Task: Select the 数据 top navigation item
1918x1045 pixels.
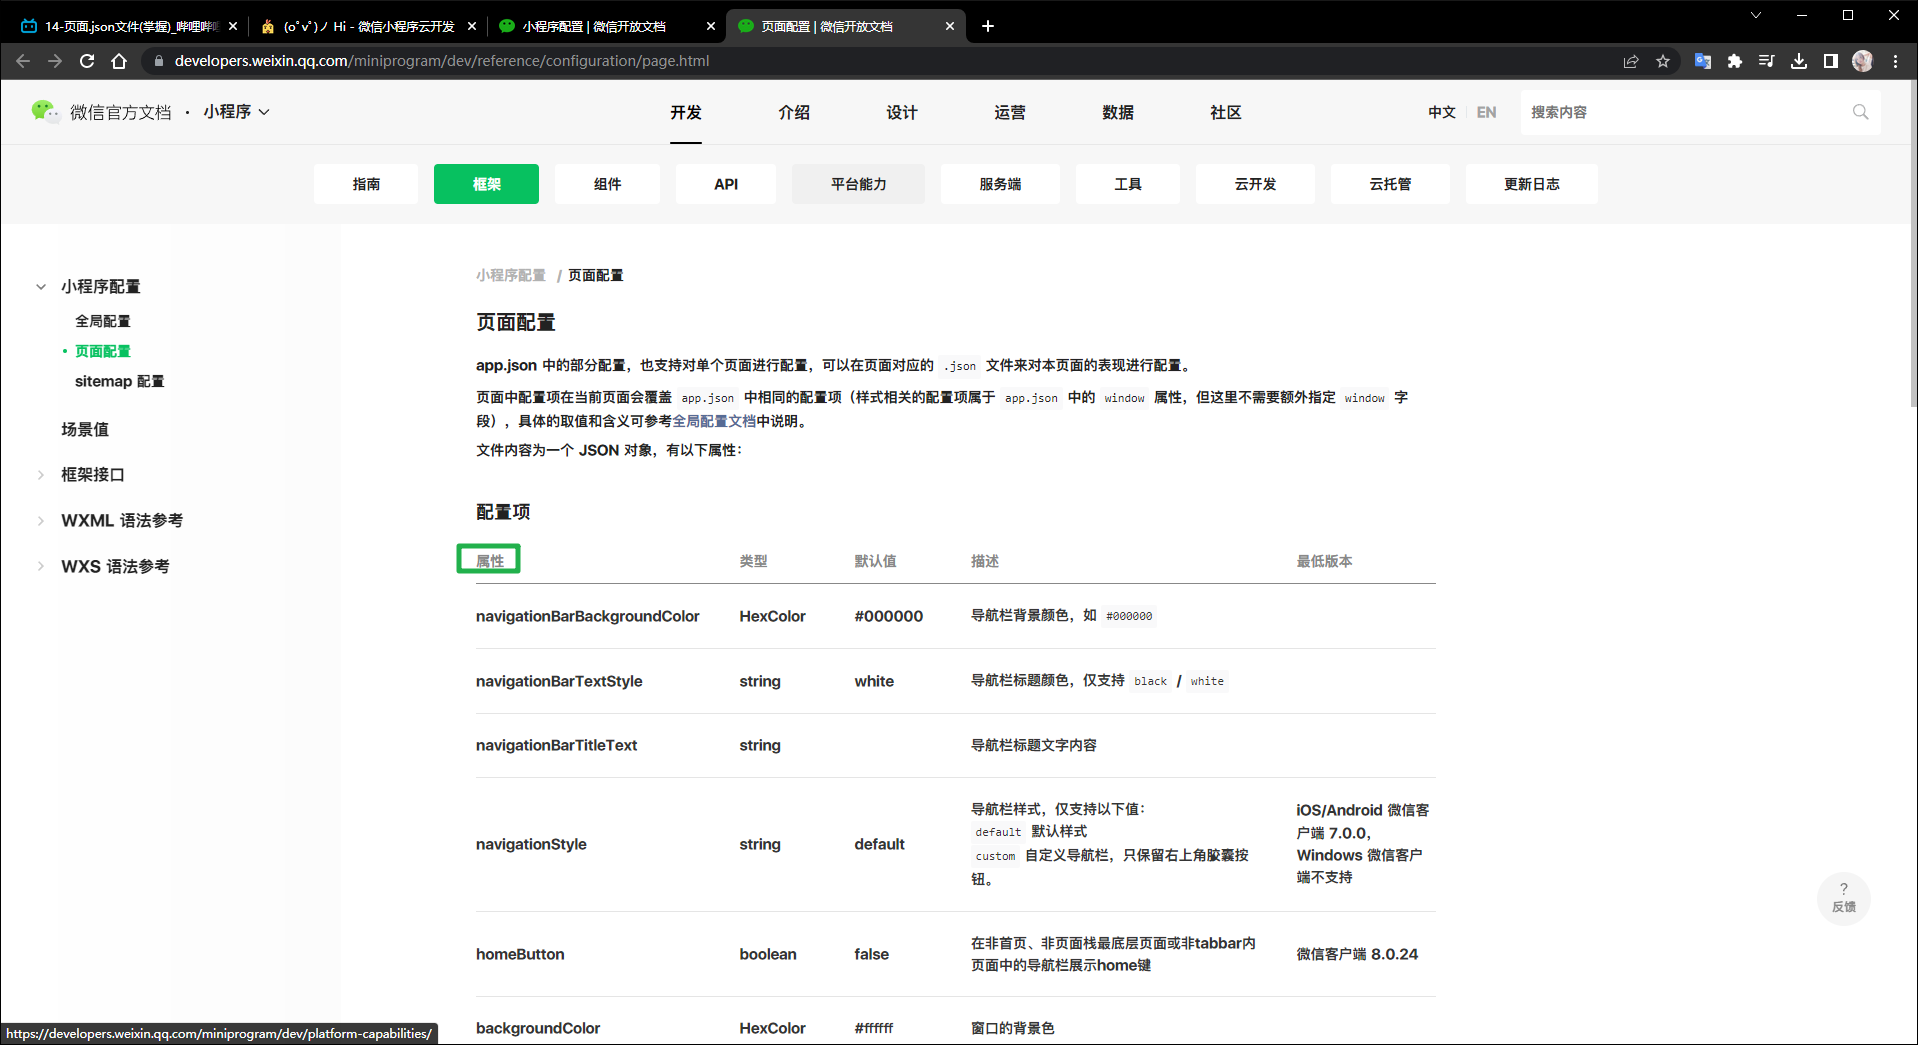Action: coord(1118,112)
